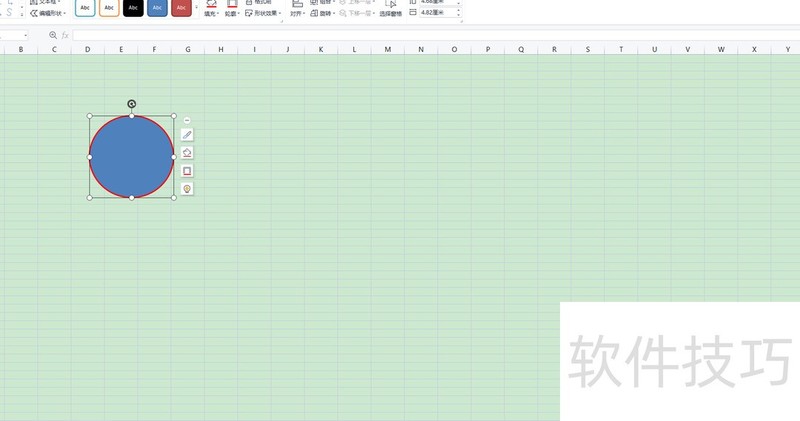Select column R header

tap(554, 49)
